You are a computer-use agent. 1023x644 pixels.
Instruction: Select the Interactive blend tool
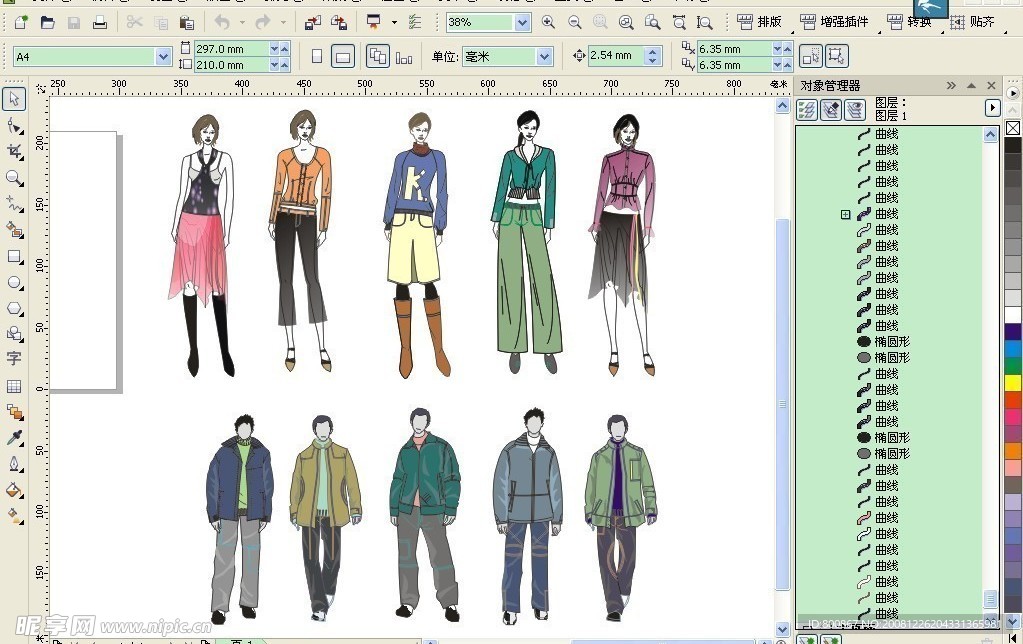[x=14, y=412]
